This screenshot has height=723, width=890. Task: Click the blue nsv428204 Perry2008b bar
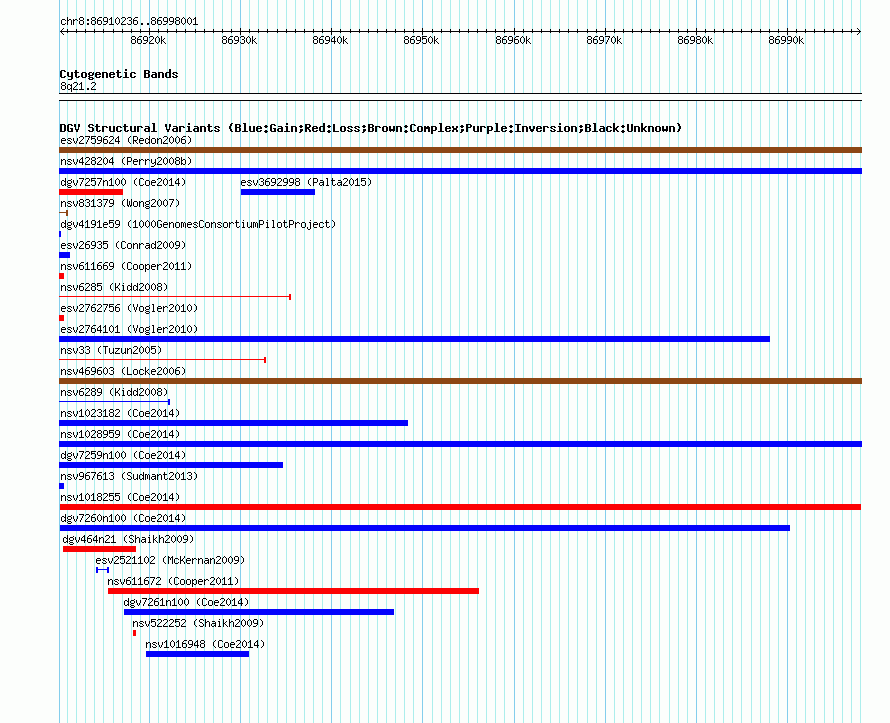(460, 171)
